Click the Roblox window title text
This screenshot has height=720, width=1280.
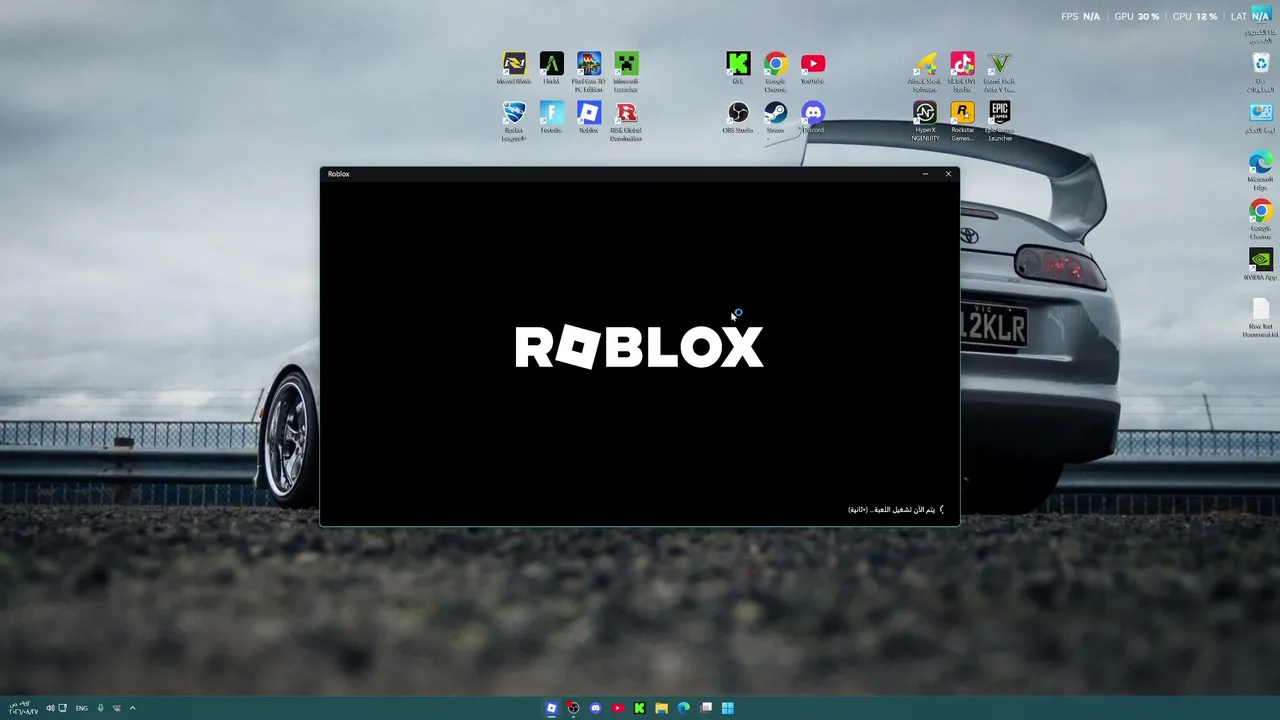click(339, 174)
